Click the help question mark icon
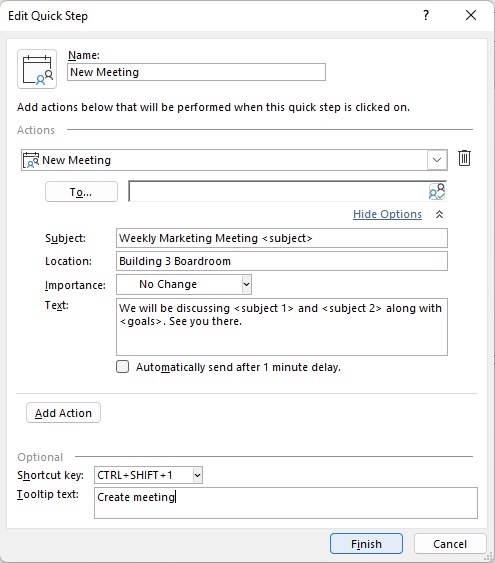The image size is (495, 563). (x=426, y=15)
